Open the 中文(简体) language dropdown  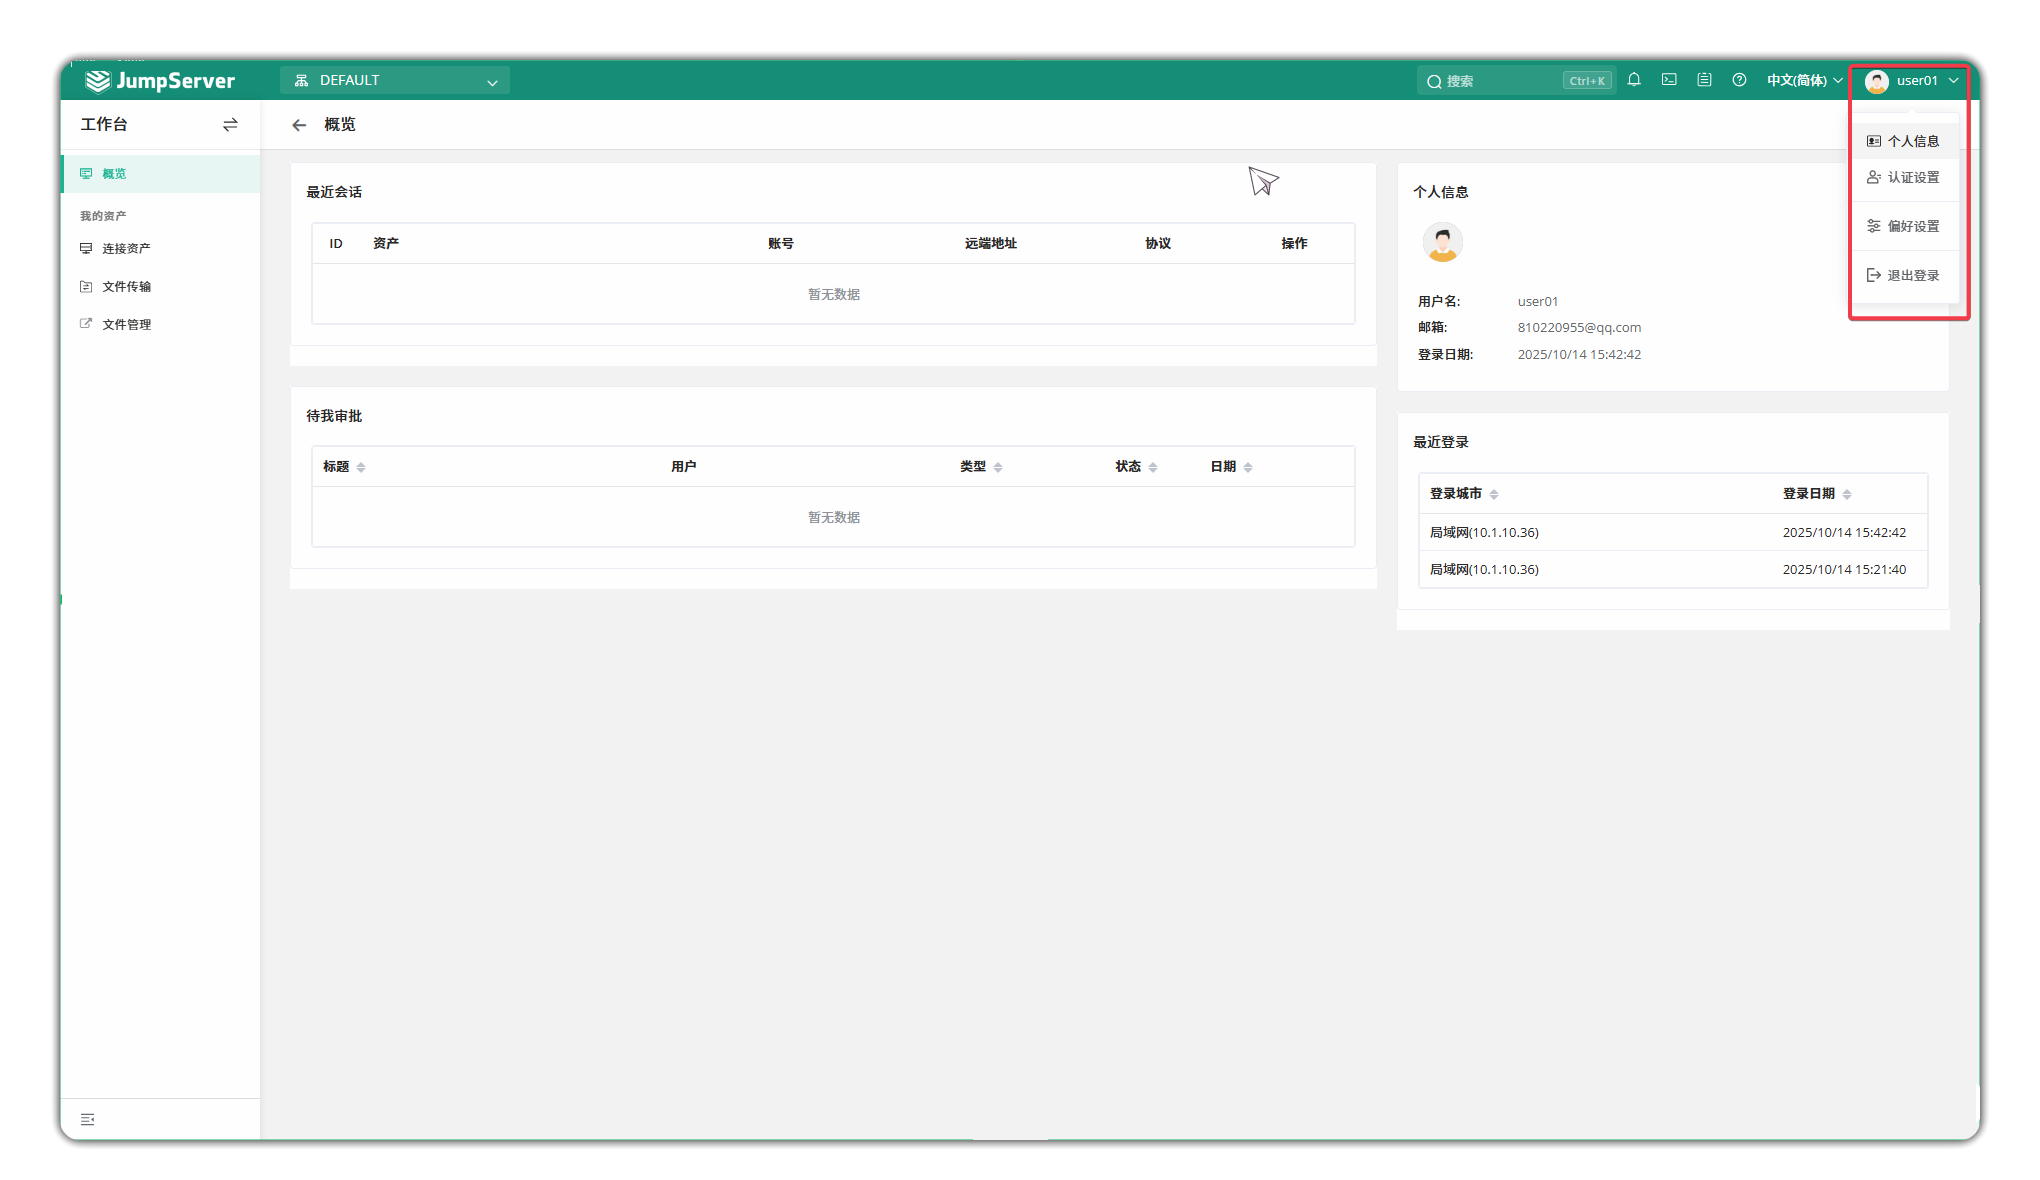(1804, 81)
